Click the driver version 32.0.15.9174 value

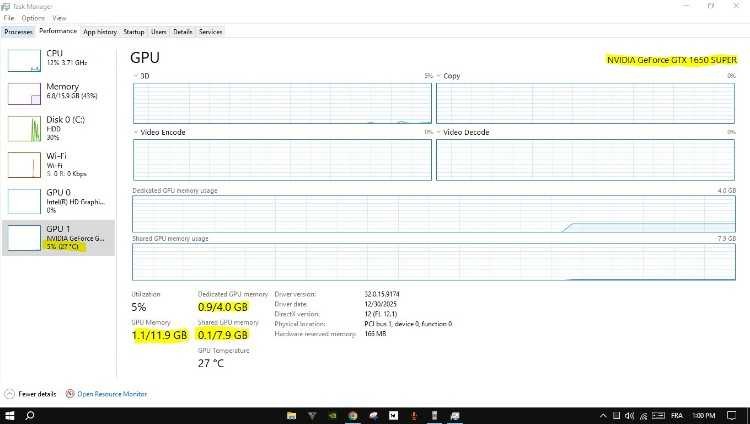pyautogui.click(x=382, y=294)
